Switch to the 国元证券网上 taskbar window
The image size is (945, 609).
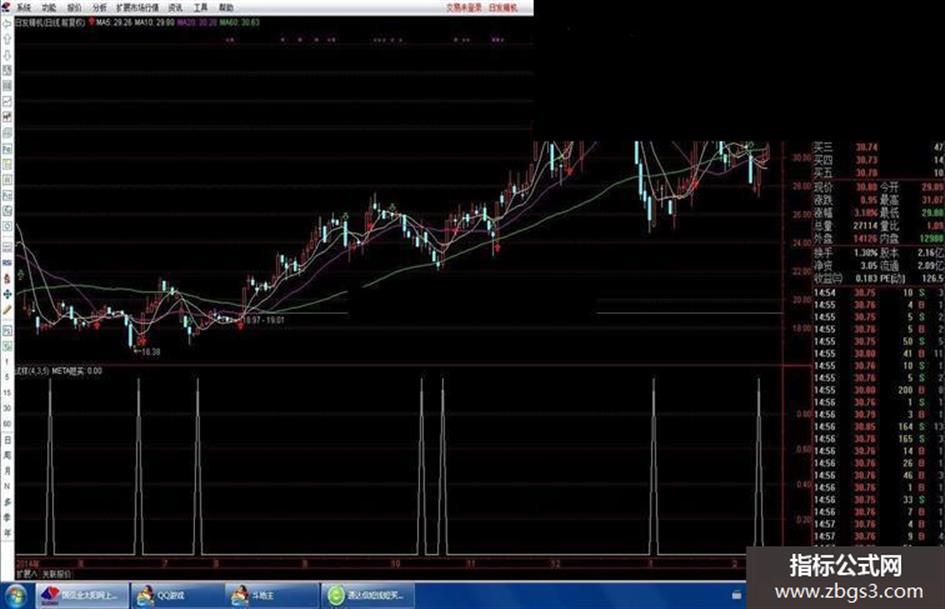click(x=83, y=596)
